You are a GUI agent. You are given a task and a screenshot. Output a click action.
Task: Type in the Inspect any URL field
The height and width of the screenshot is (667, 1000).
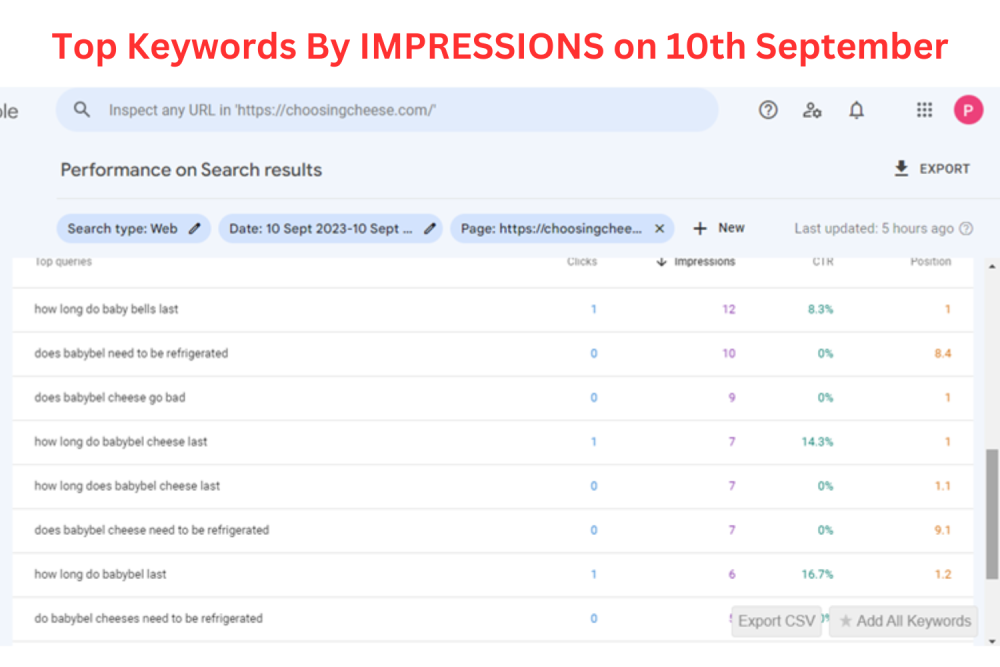(400, 110)
